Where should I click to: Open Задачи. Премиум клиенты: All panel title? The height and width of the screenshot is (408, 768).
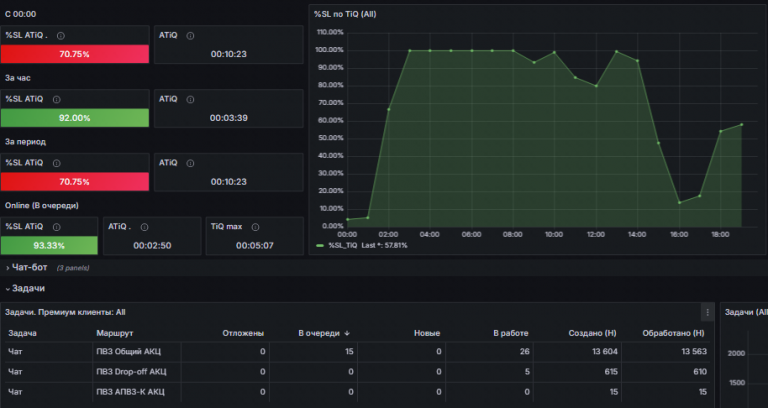point(65,312)
